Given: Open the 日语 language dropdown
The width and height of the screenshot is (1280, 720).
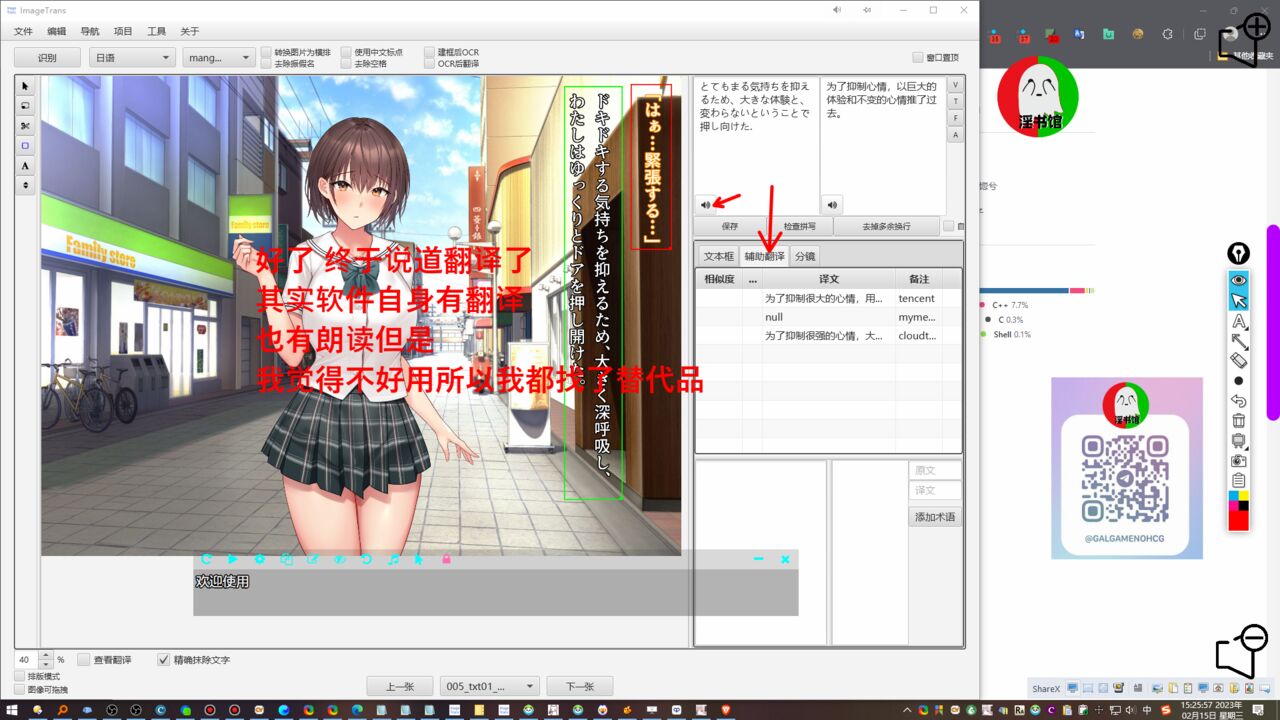Looking at the screenshot, I should 132,58.
